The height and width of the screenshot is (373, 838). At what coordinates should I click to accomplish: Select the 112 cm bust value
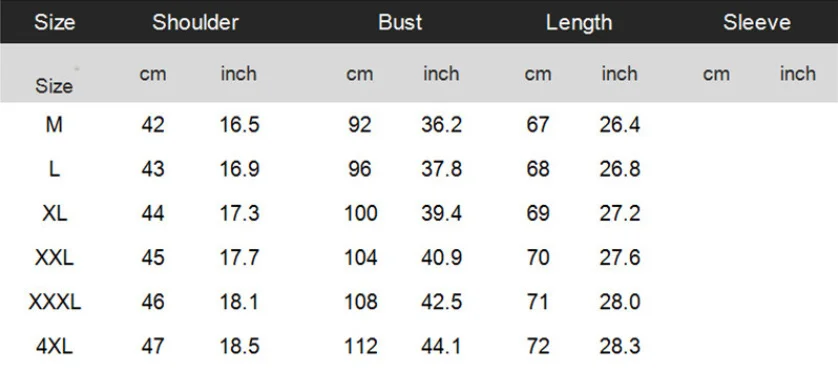[361, 347]
